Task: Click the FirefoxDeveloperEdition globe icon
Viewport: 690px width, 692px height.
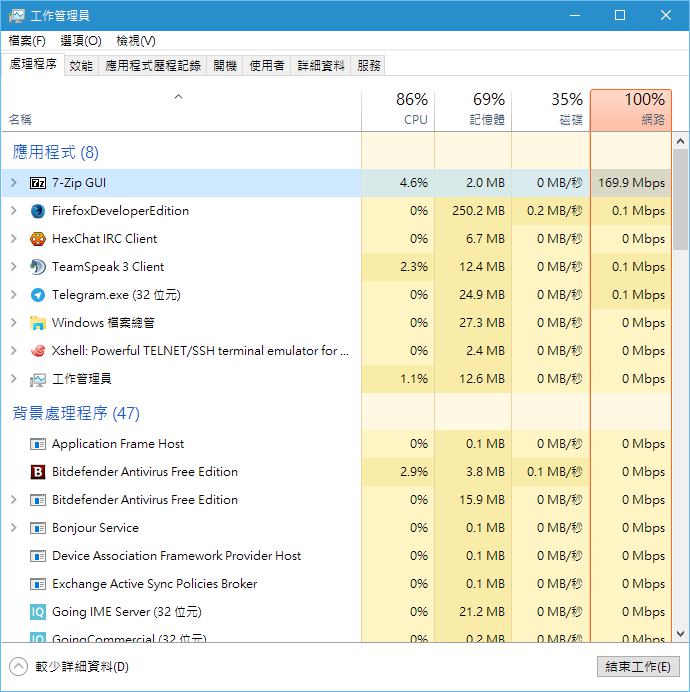Action: 38,211
